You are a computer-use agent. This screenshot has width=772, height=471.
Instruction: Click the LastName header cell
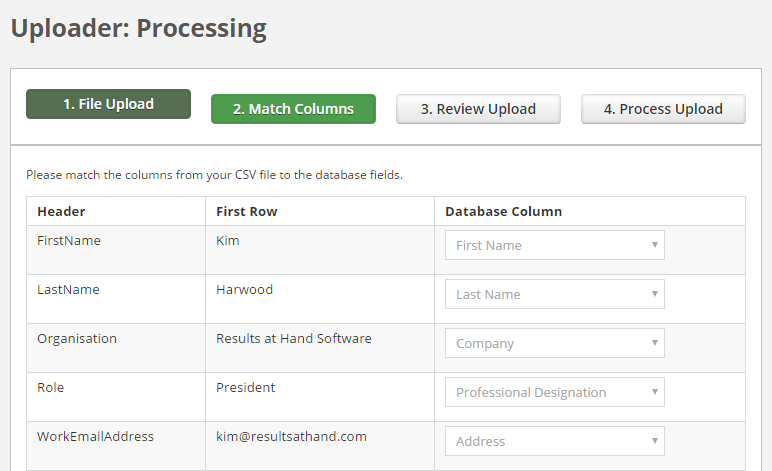click(68, 290)
